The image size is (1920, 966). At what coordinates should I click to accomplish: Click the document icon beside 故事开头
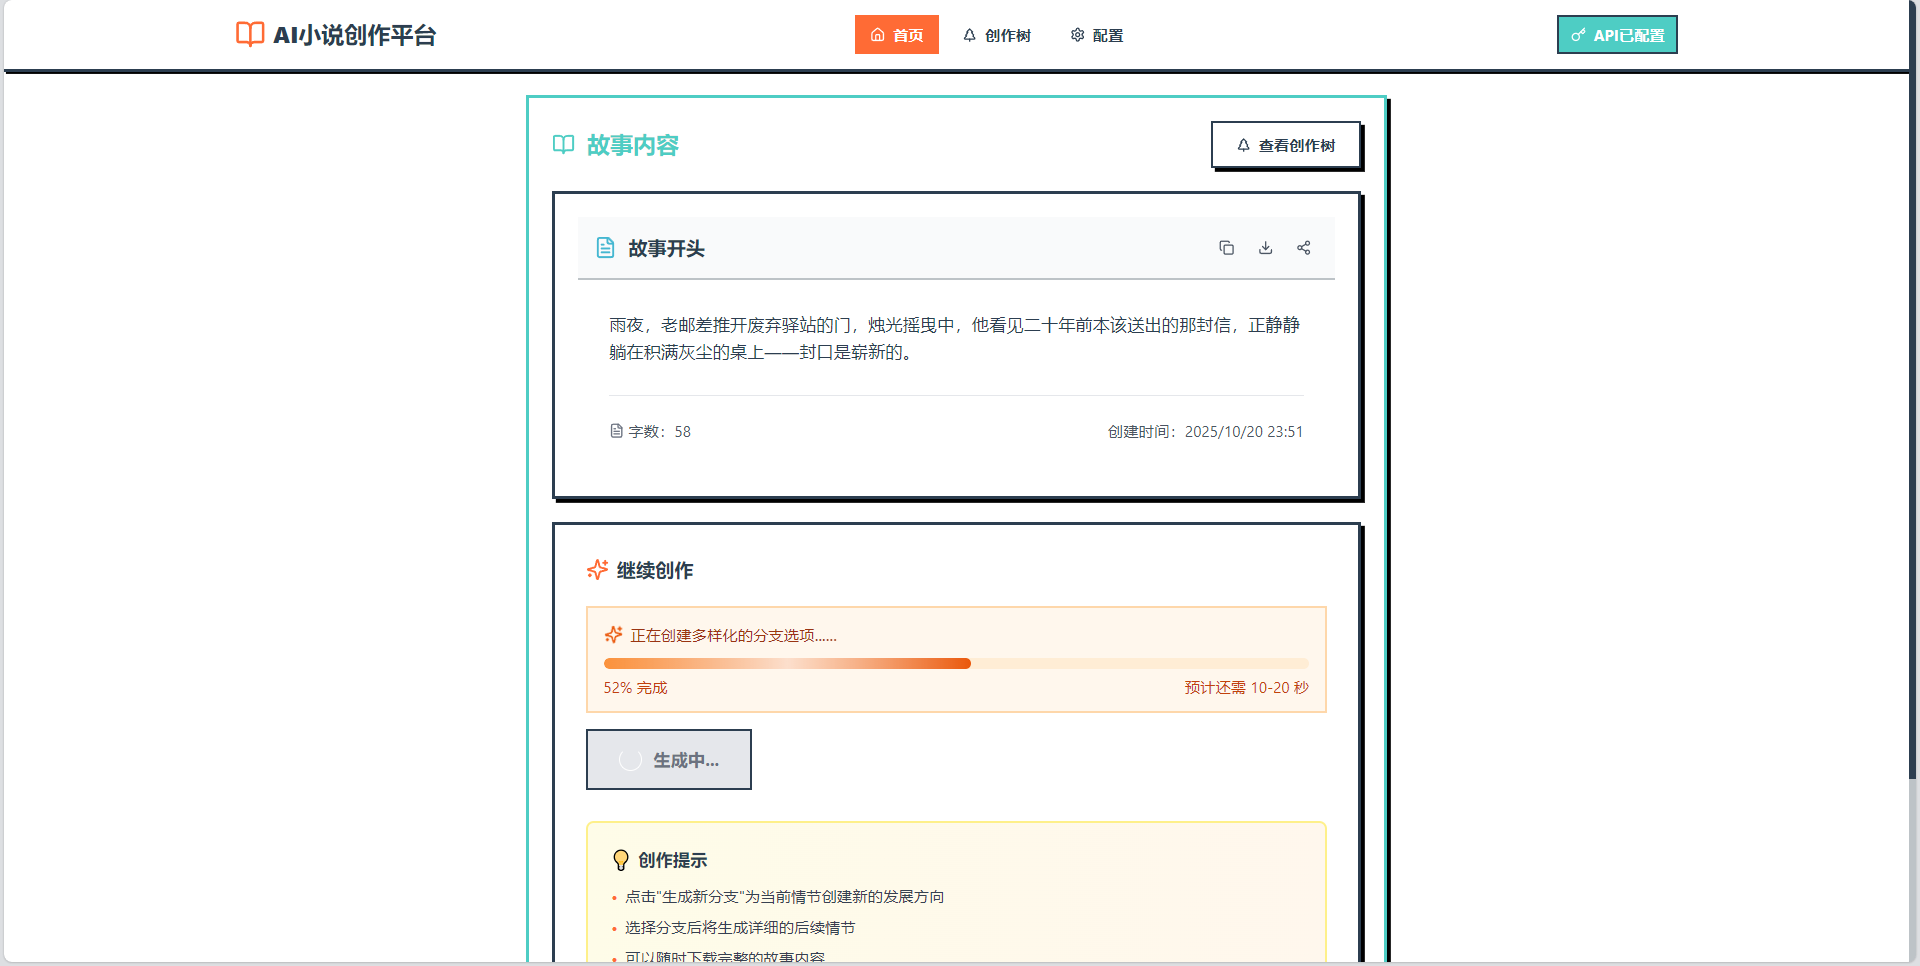pyautogui.click(x=605, y=247)
